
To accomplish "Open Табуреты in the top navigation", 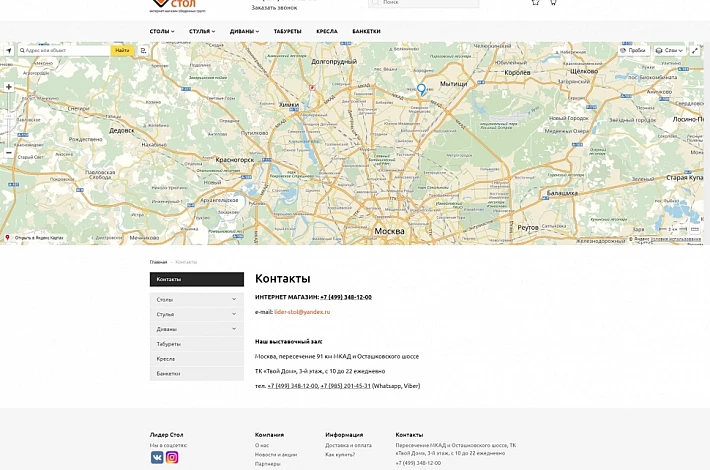I will [x=288, y=31].
